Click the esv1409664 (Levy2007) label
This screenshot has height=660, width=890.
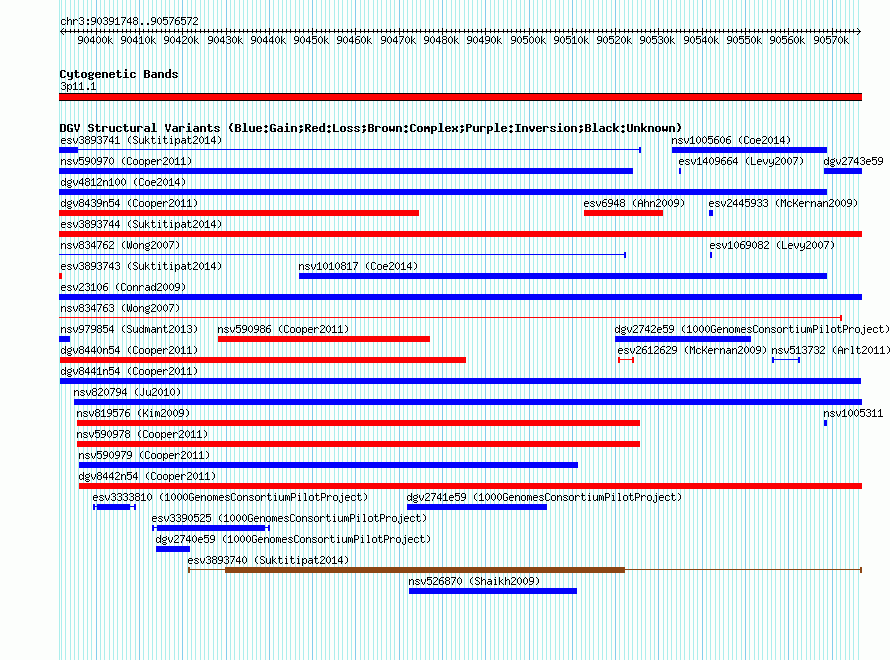741,161
